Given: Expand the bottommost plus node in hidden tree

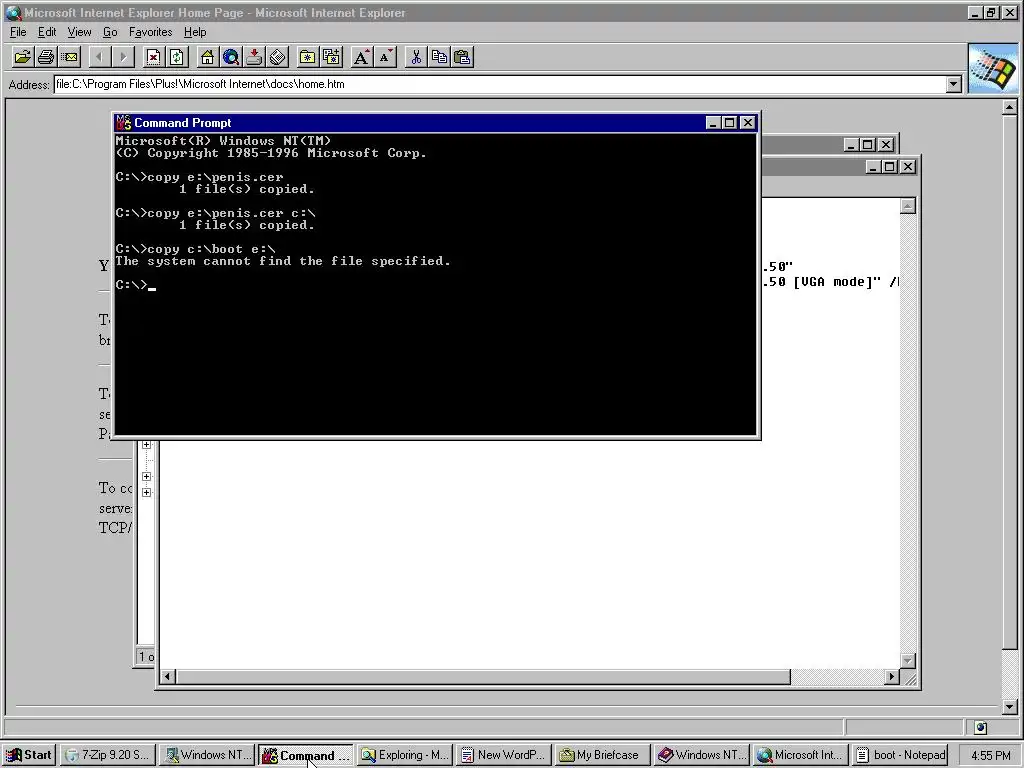Looking at the screenshot, I should [x=146, y=492].
